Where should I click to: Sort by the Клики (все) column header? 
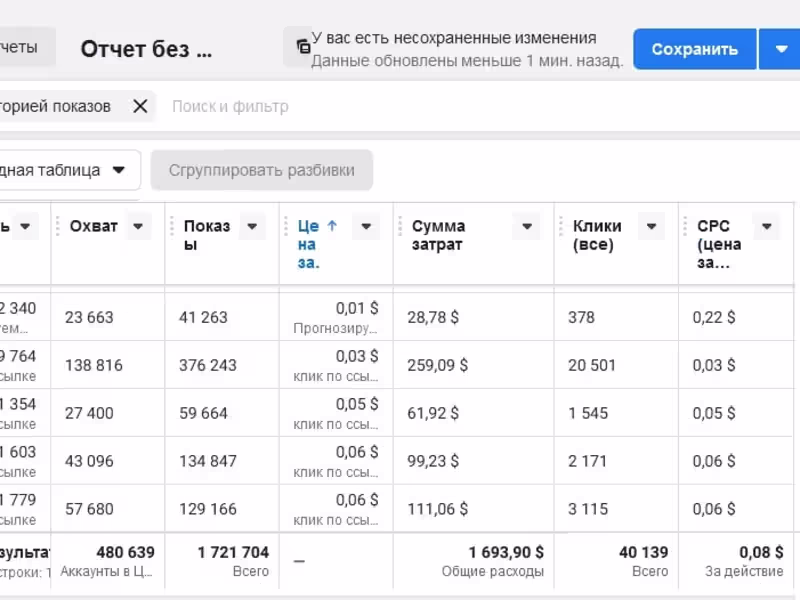[597, 235]
